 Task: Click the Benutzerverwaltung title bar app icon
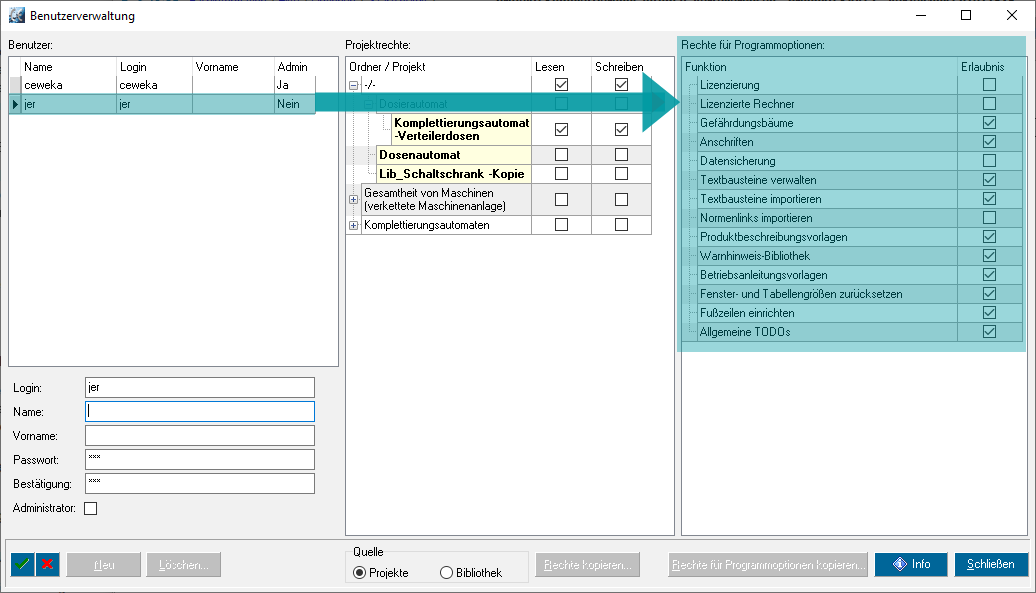coord(16,16)
